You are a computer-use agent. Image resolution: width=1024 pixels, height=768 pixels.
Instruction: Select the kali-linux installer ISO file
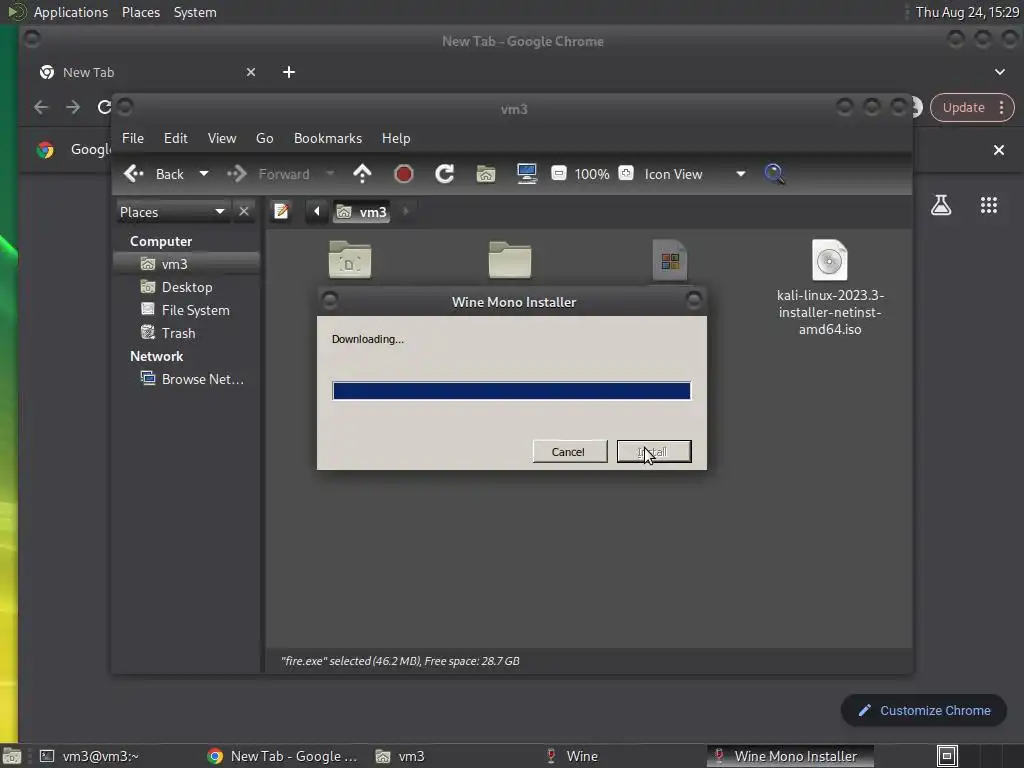pyautogui.click(x=829, y=288)
